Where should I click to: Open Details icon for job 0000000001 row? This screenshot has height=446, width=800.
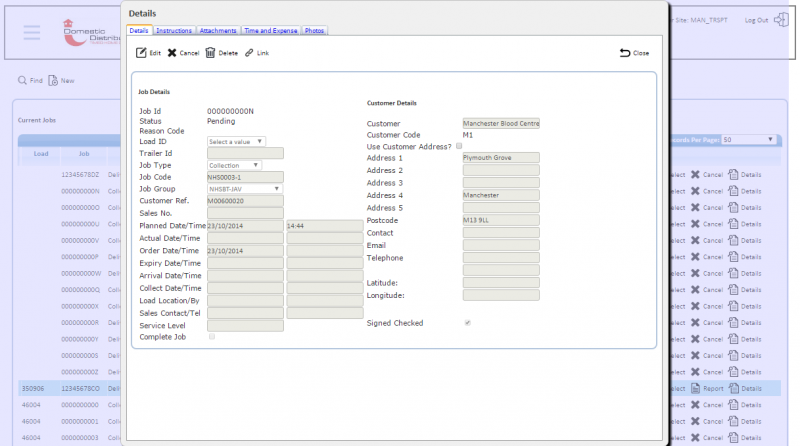[733, 421]
